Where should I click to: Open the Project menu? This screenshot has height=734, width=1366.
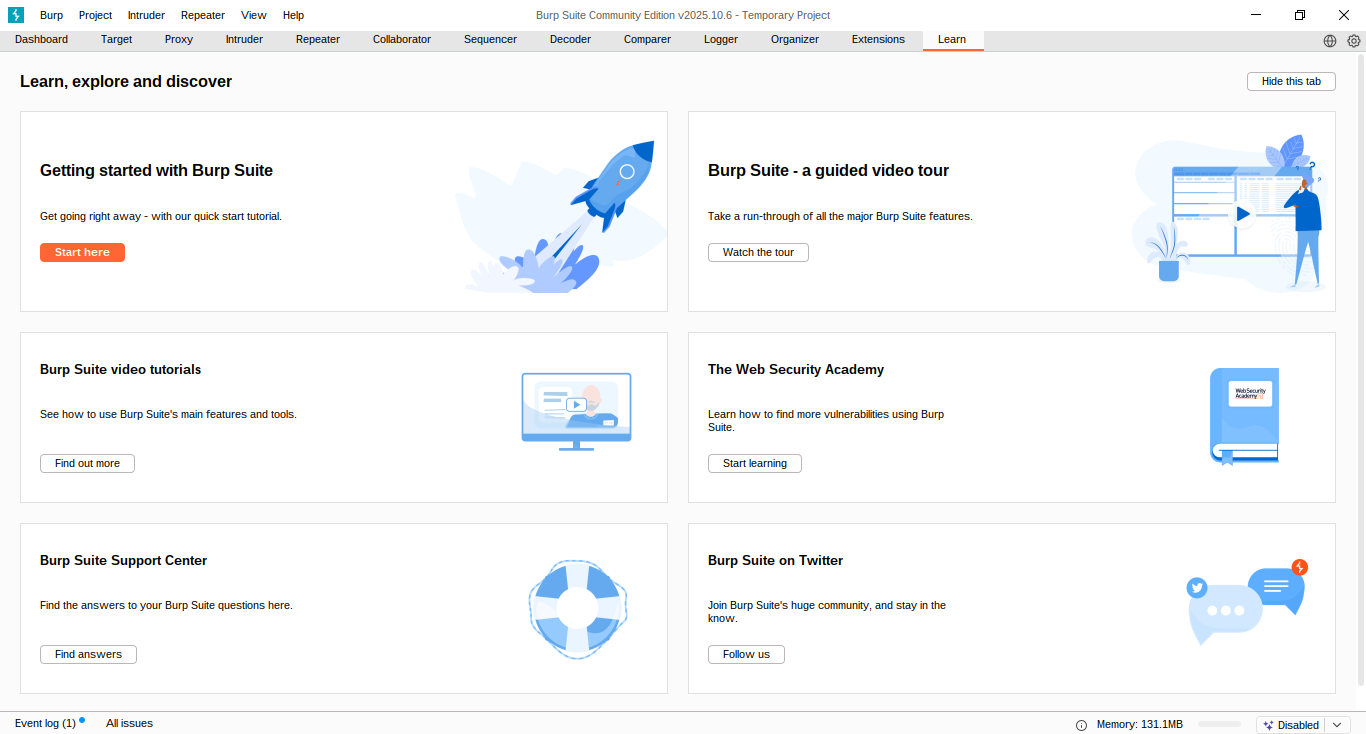click(96, 15)
